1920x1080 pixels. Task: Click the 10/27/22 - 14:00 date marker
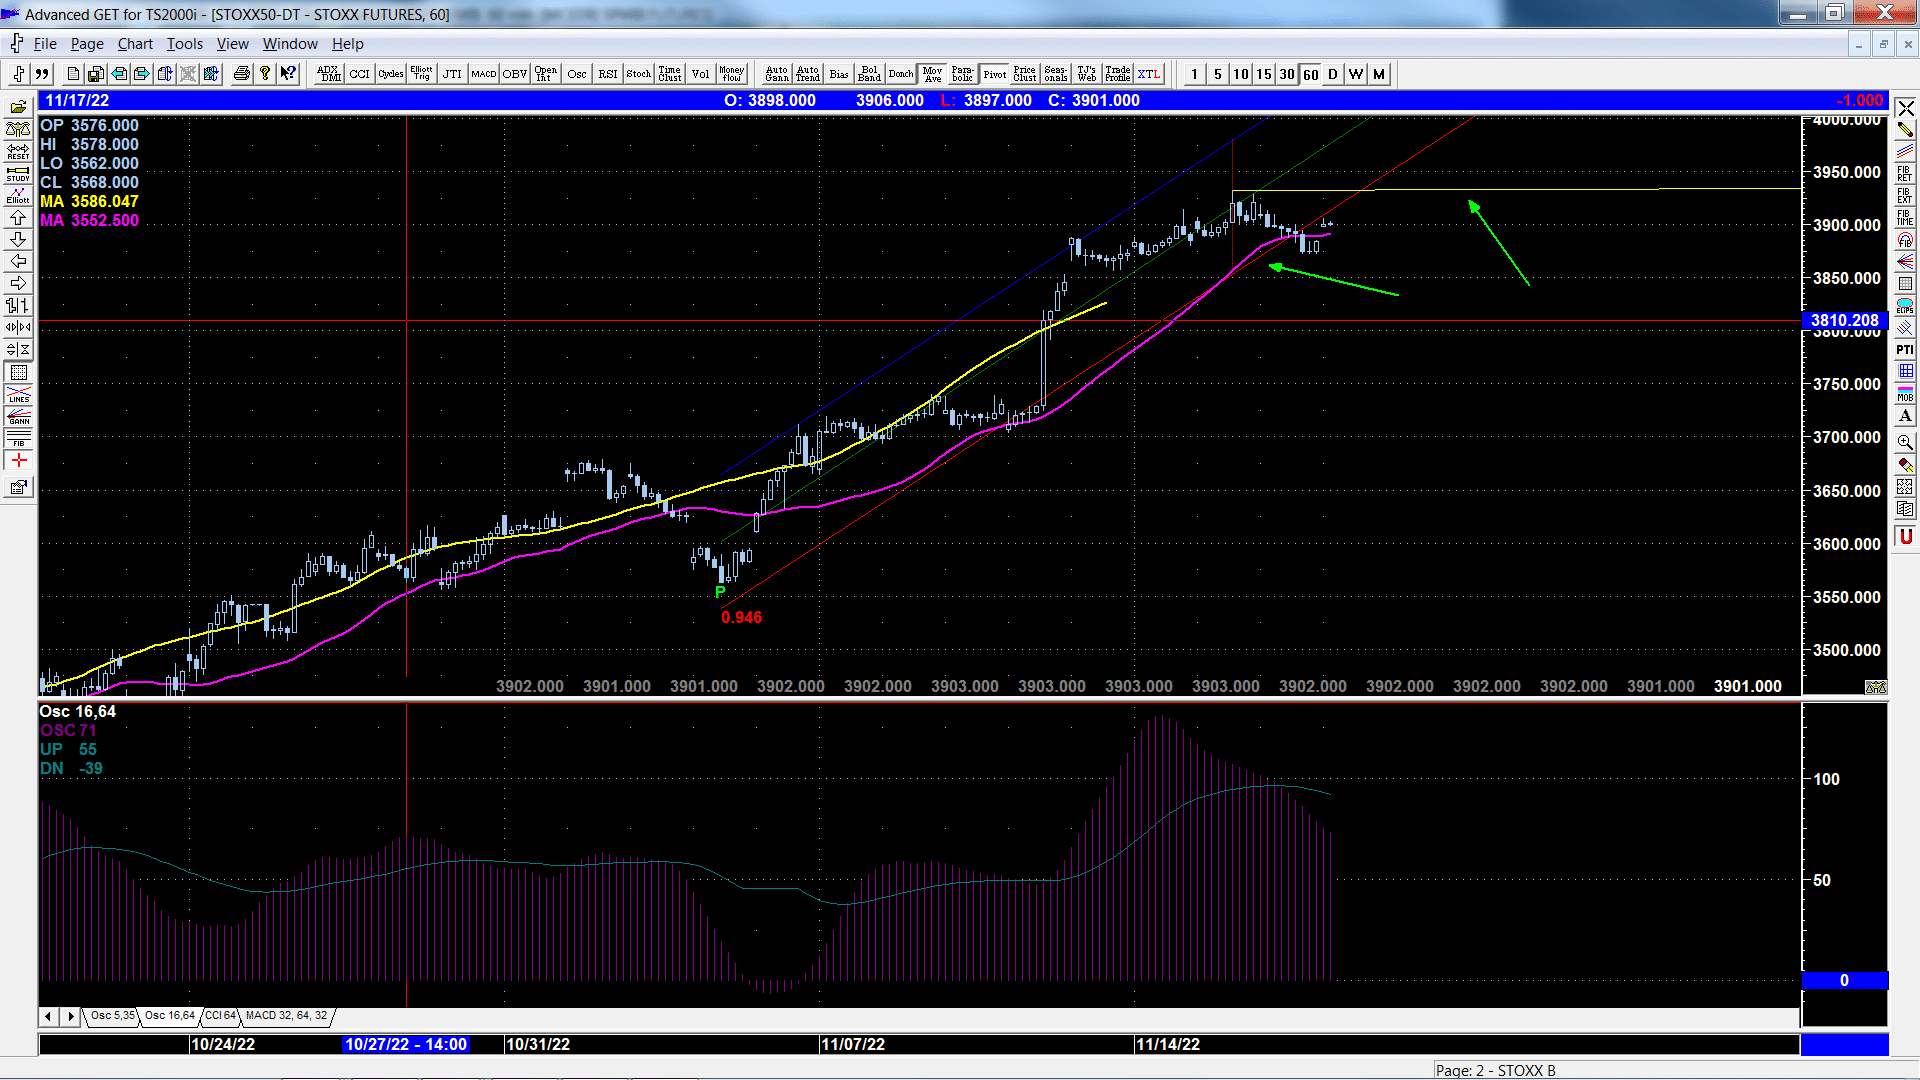[406, 1044]
